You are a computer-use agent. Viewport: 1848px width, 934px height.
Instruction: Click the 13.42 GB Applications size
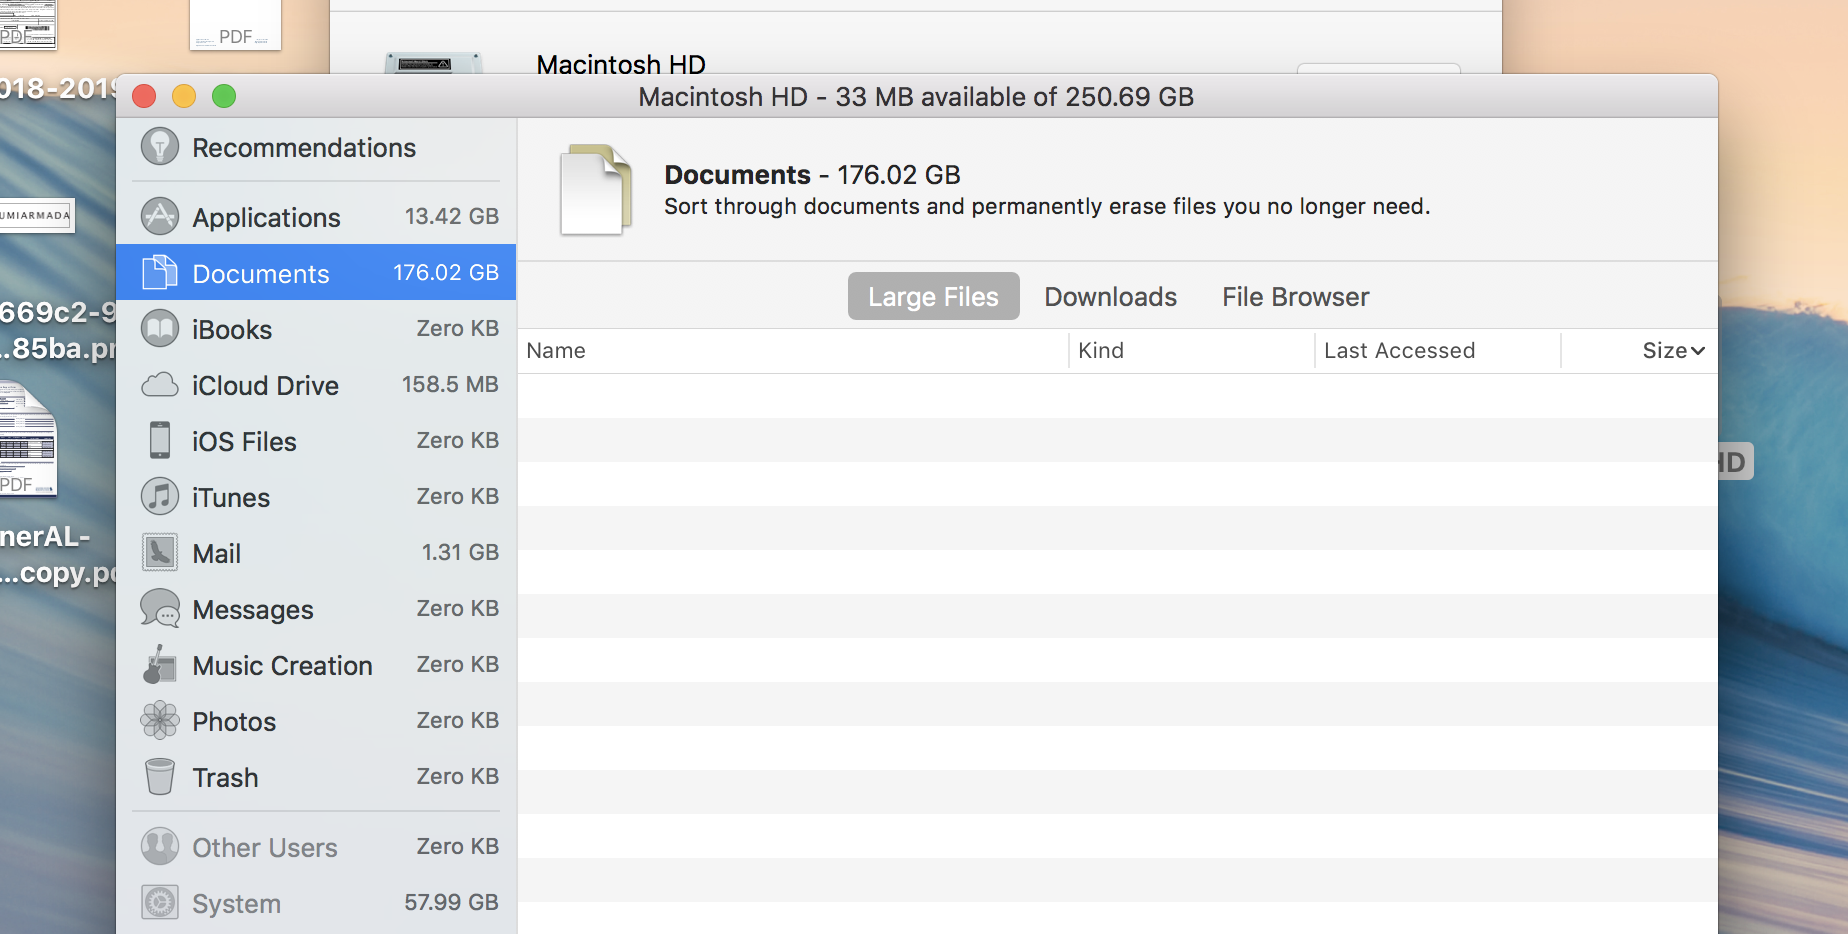(451, 216)
